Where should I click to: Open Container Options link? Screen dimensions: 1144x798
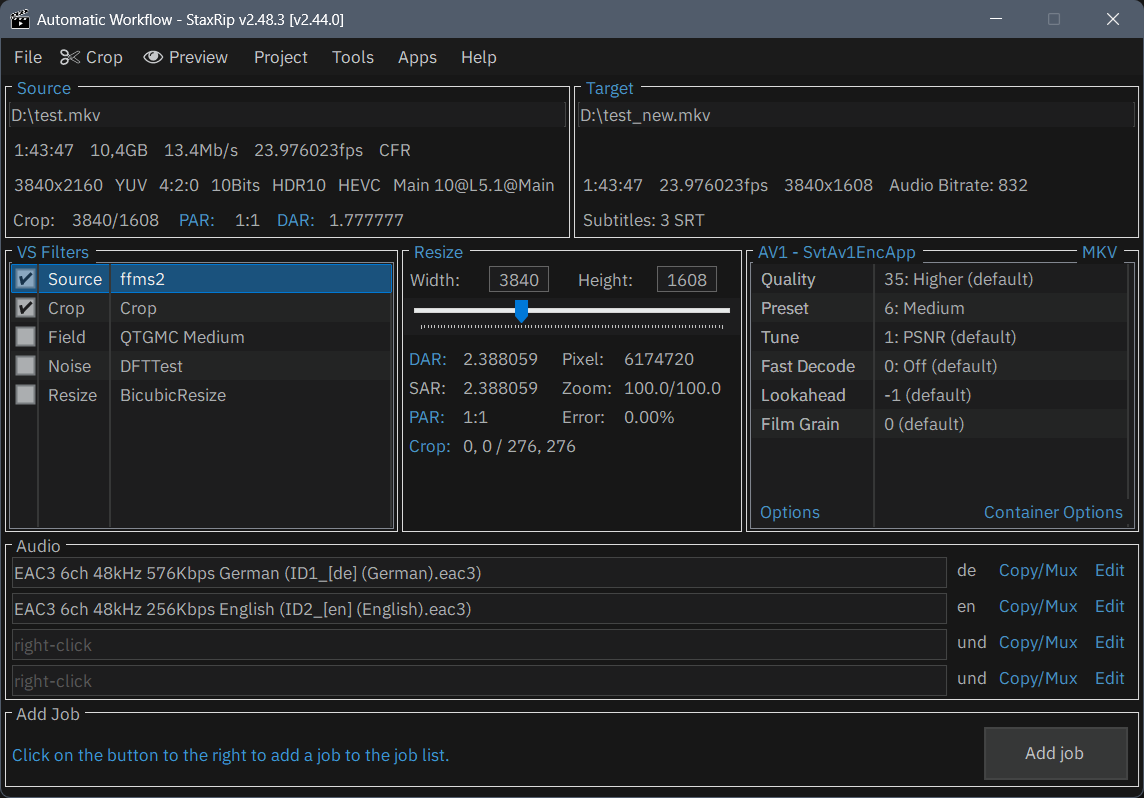point(1053,512)
